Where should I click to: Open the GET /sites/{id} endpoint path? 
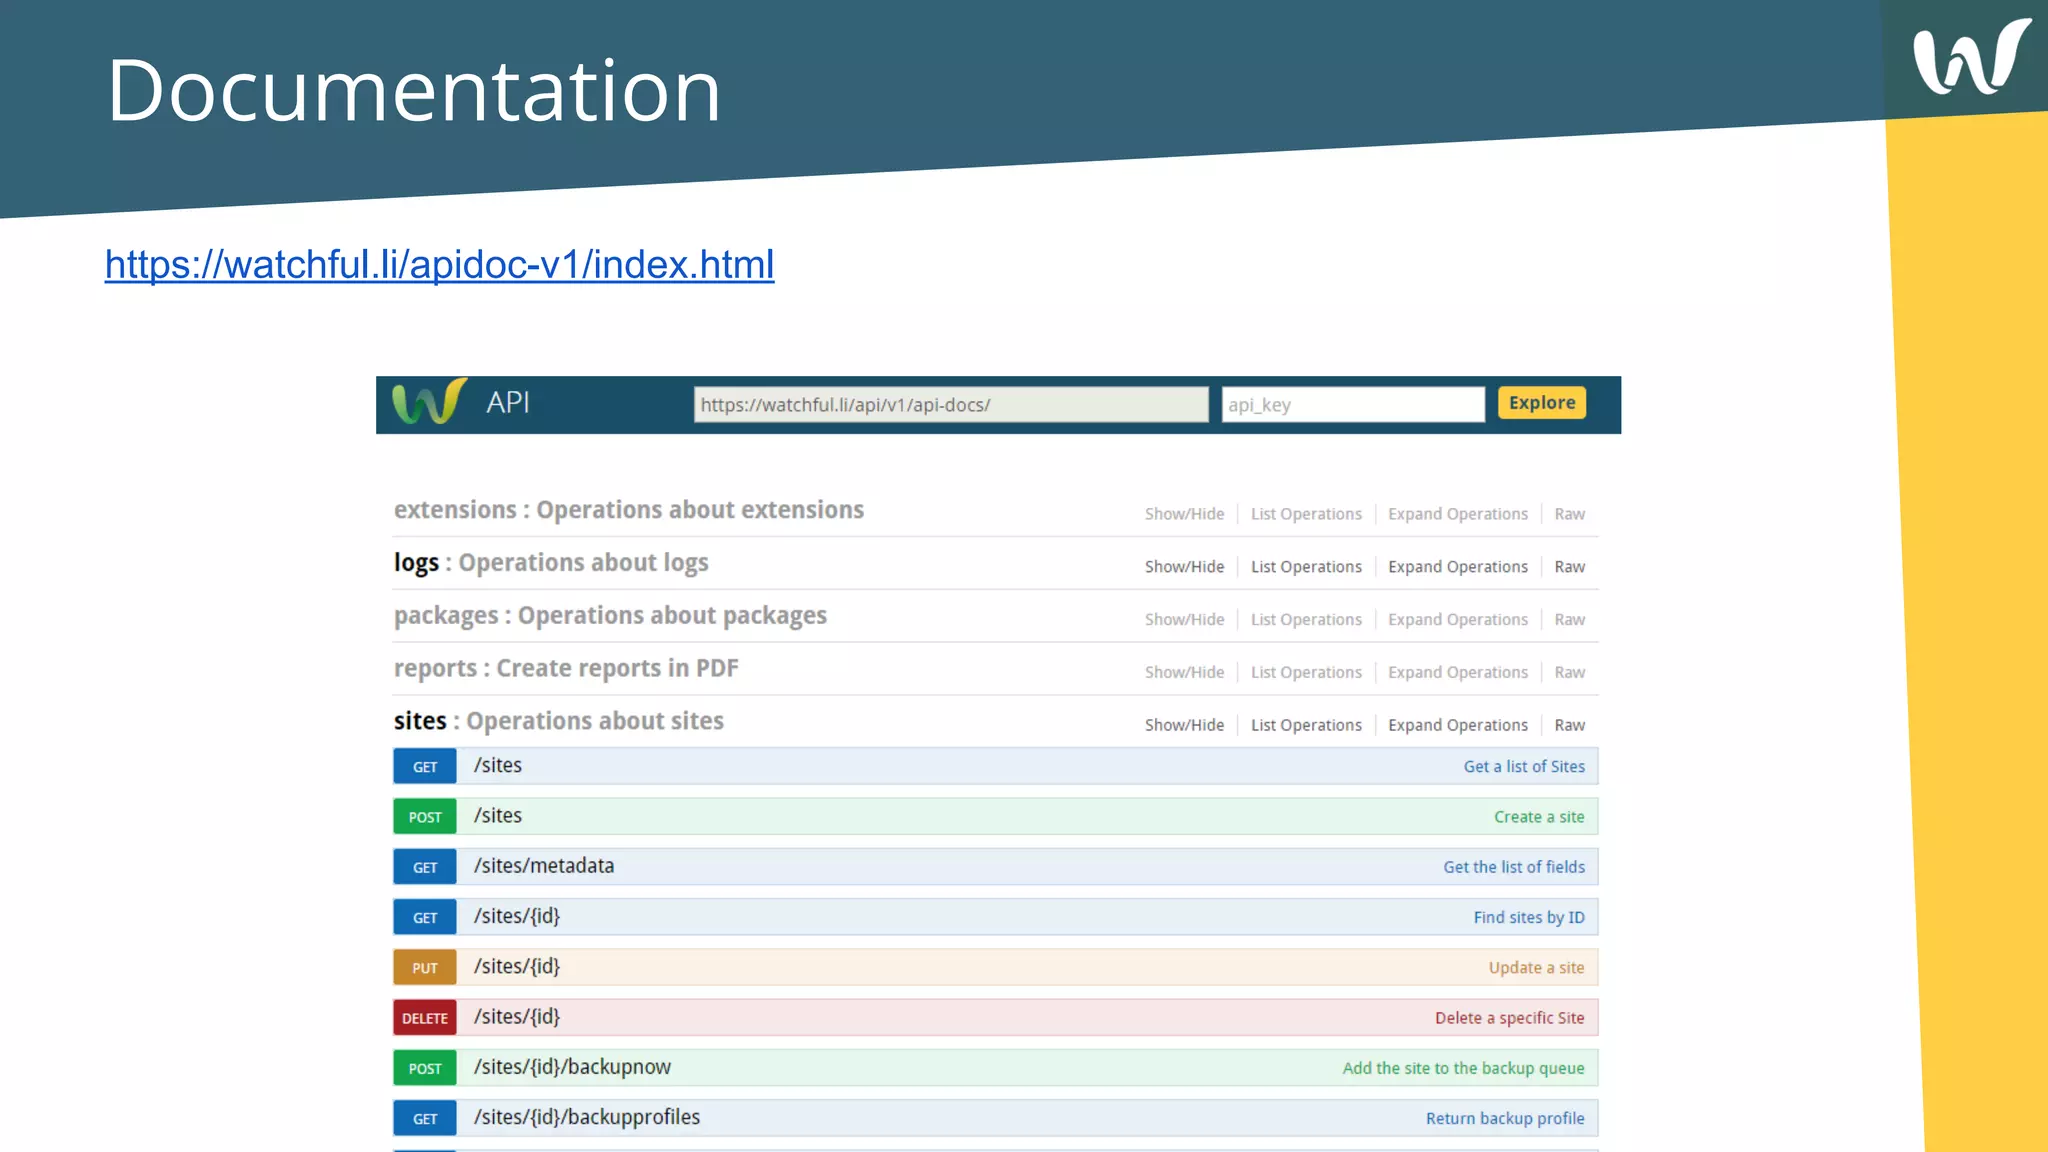tap(517, 917)
